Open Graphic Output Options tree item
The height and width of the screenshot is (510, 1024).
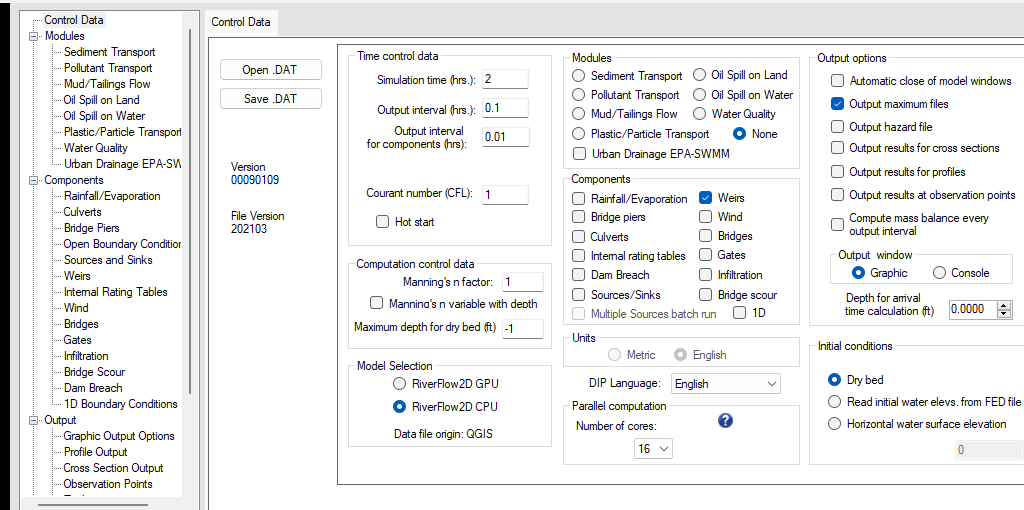[x=119, y=436]
